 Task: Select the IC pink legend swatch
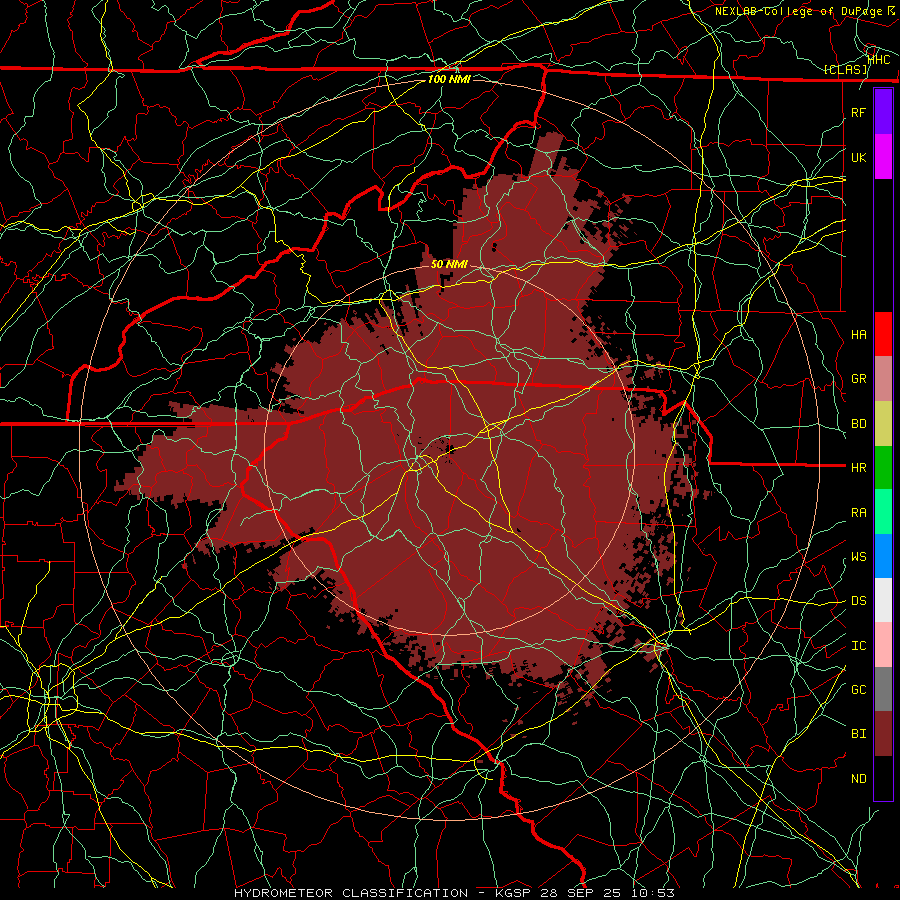click(x=883, y=645)
